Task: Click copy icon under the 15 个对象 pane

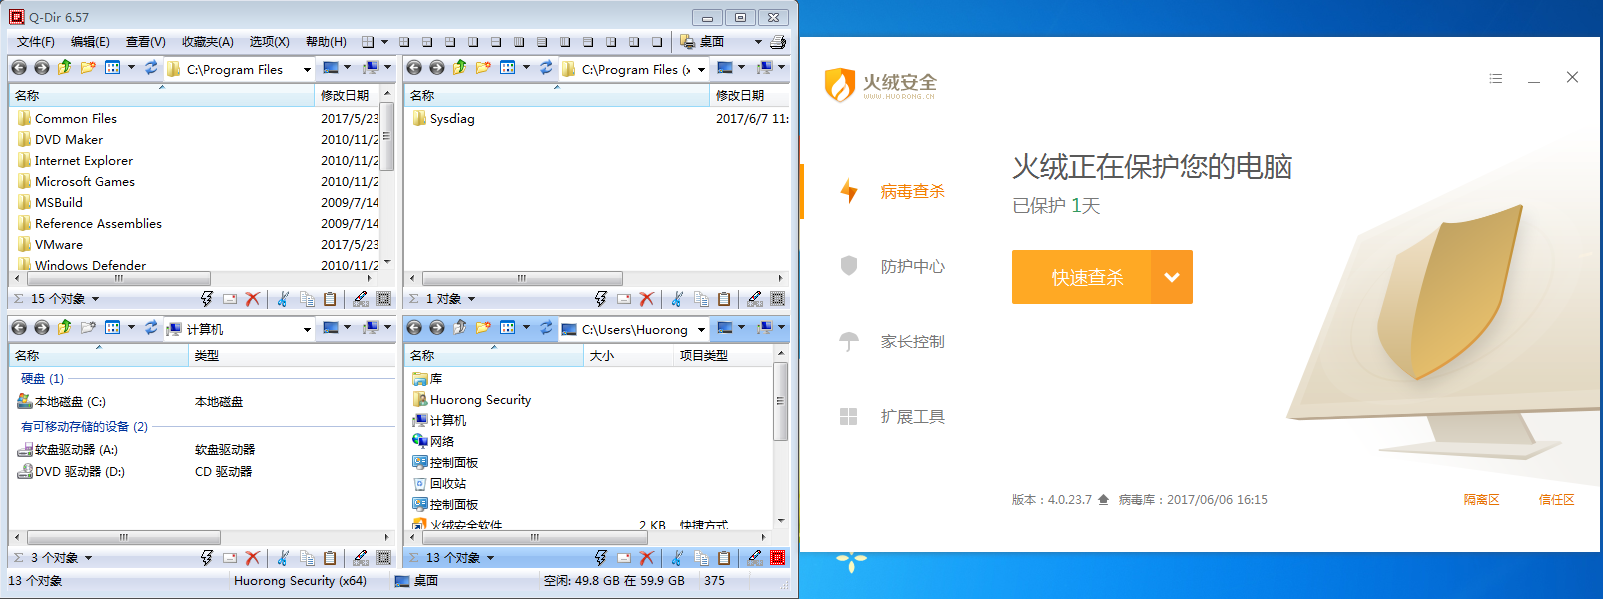Action: (307, 298)
